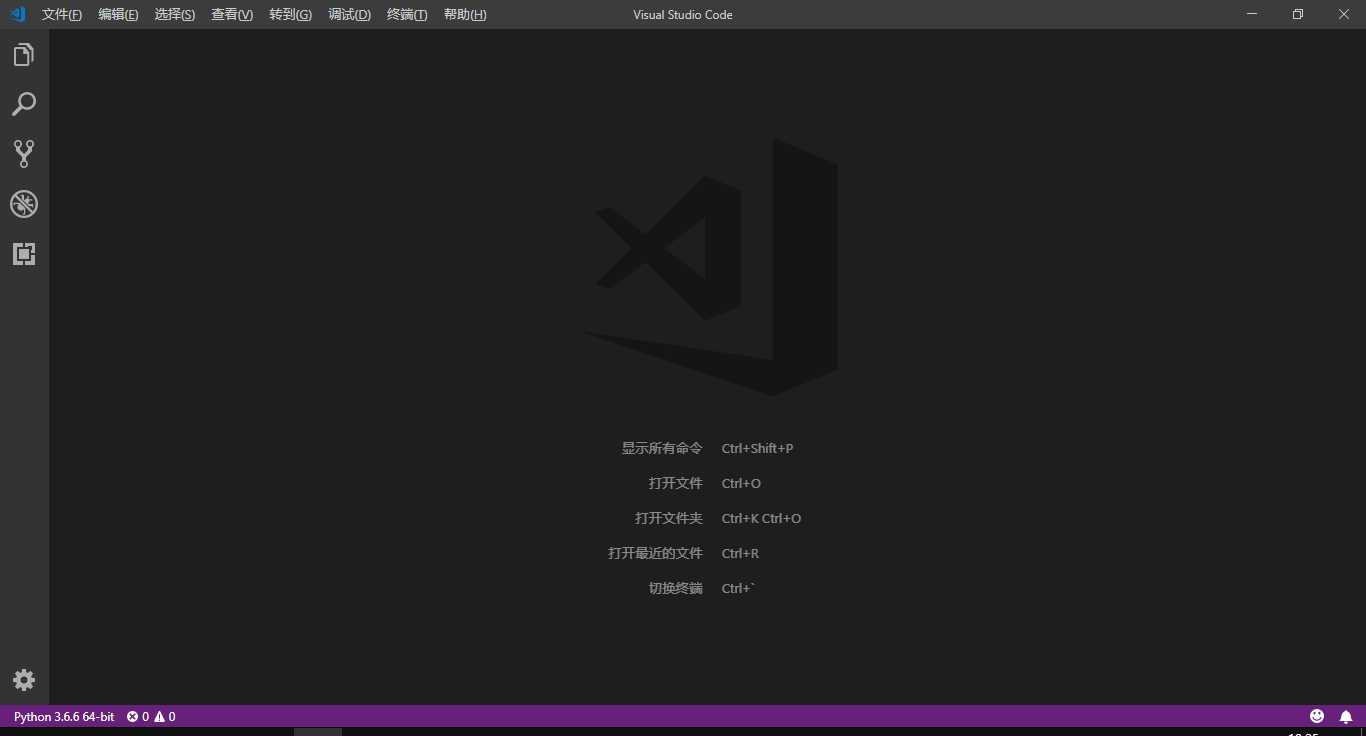1366x736 pixels.
Task: Open the 终端(T) menu
Action: point(407,15)
